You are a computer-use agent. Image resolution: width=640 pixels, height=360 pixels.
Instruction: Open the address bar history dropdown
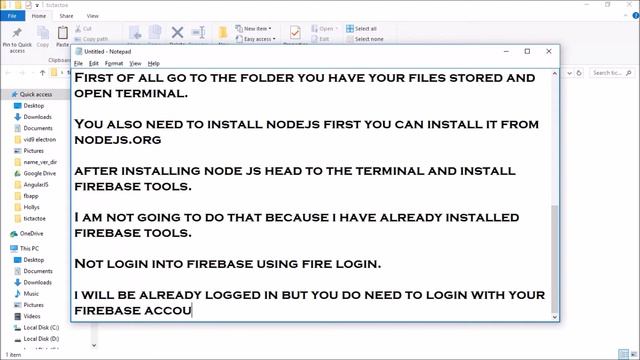point(569,73)
